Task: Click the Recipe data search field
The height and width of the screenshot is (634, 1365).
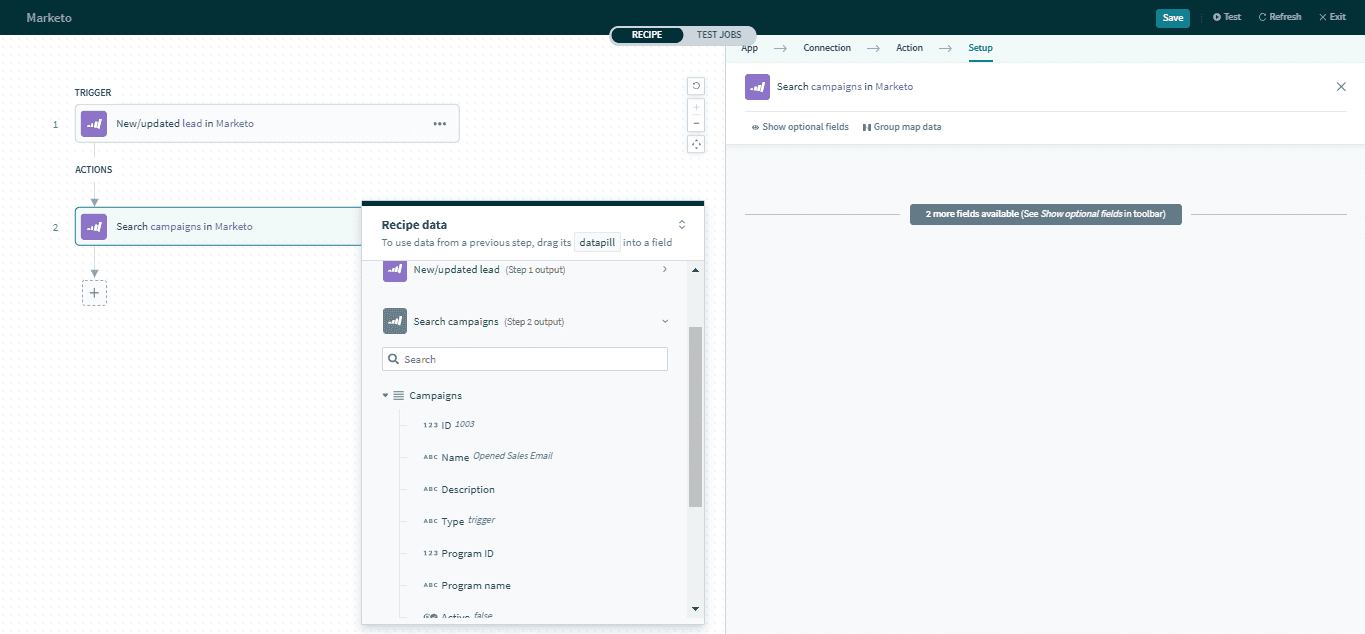Action: (525, 359)
